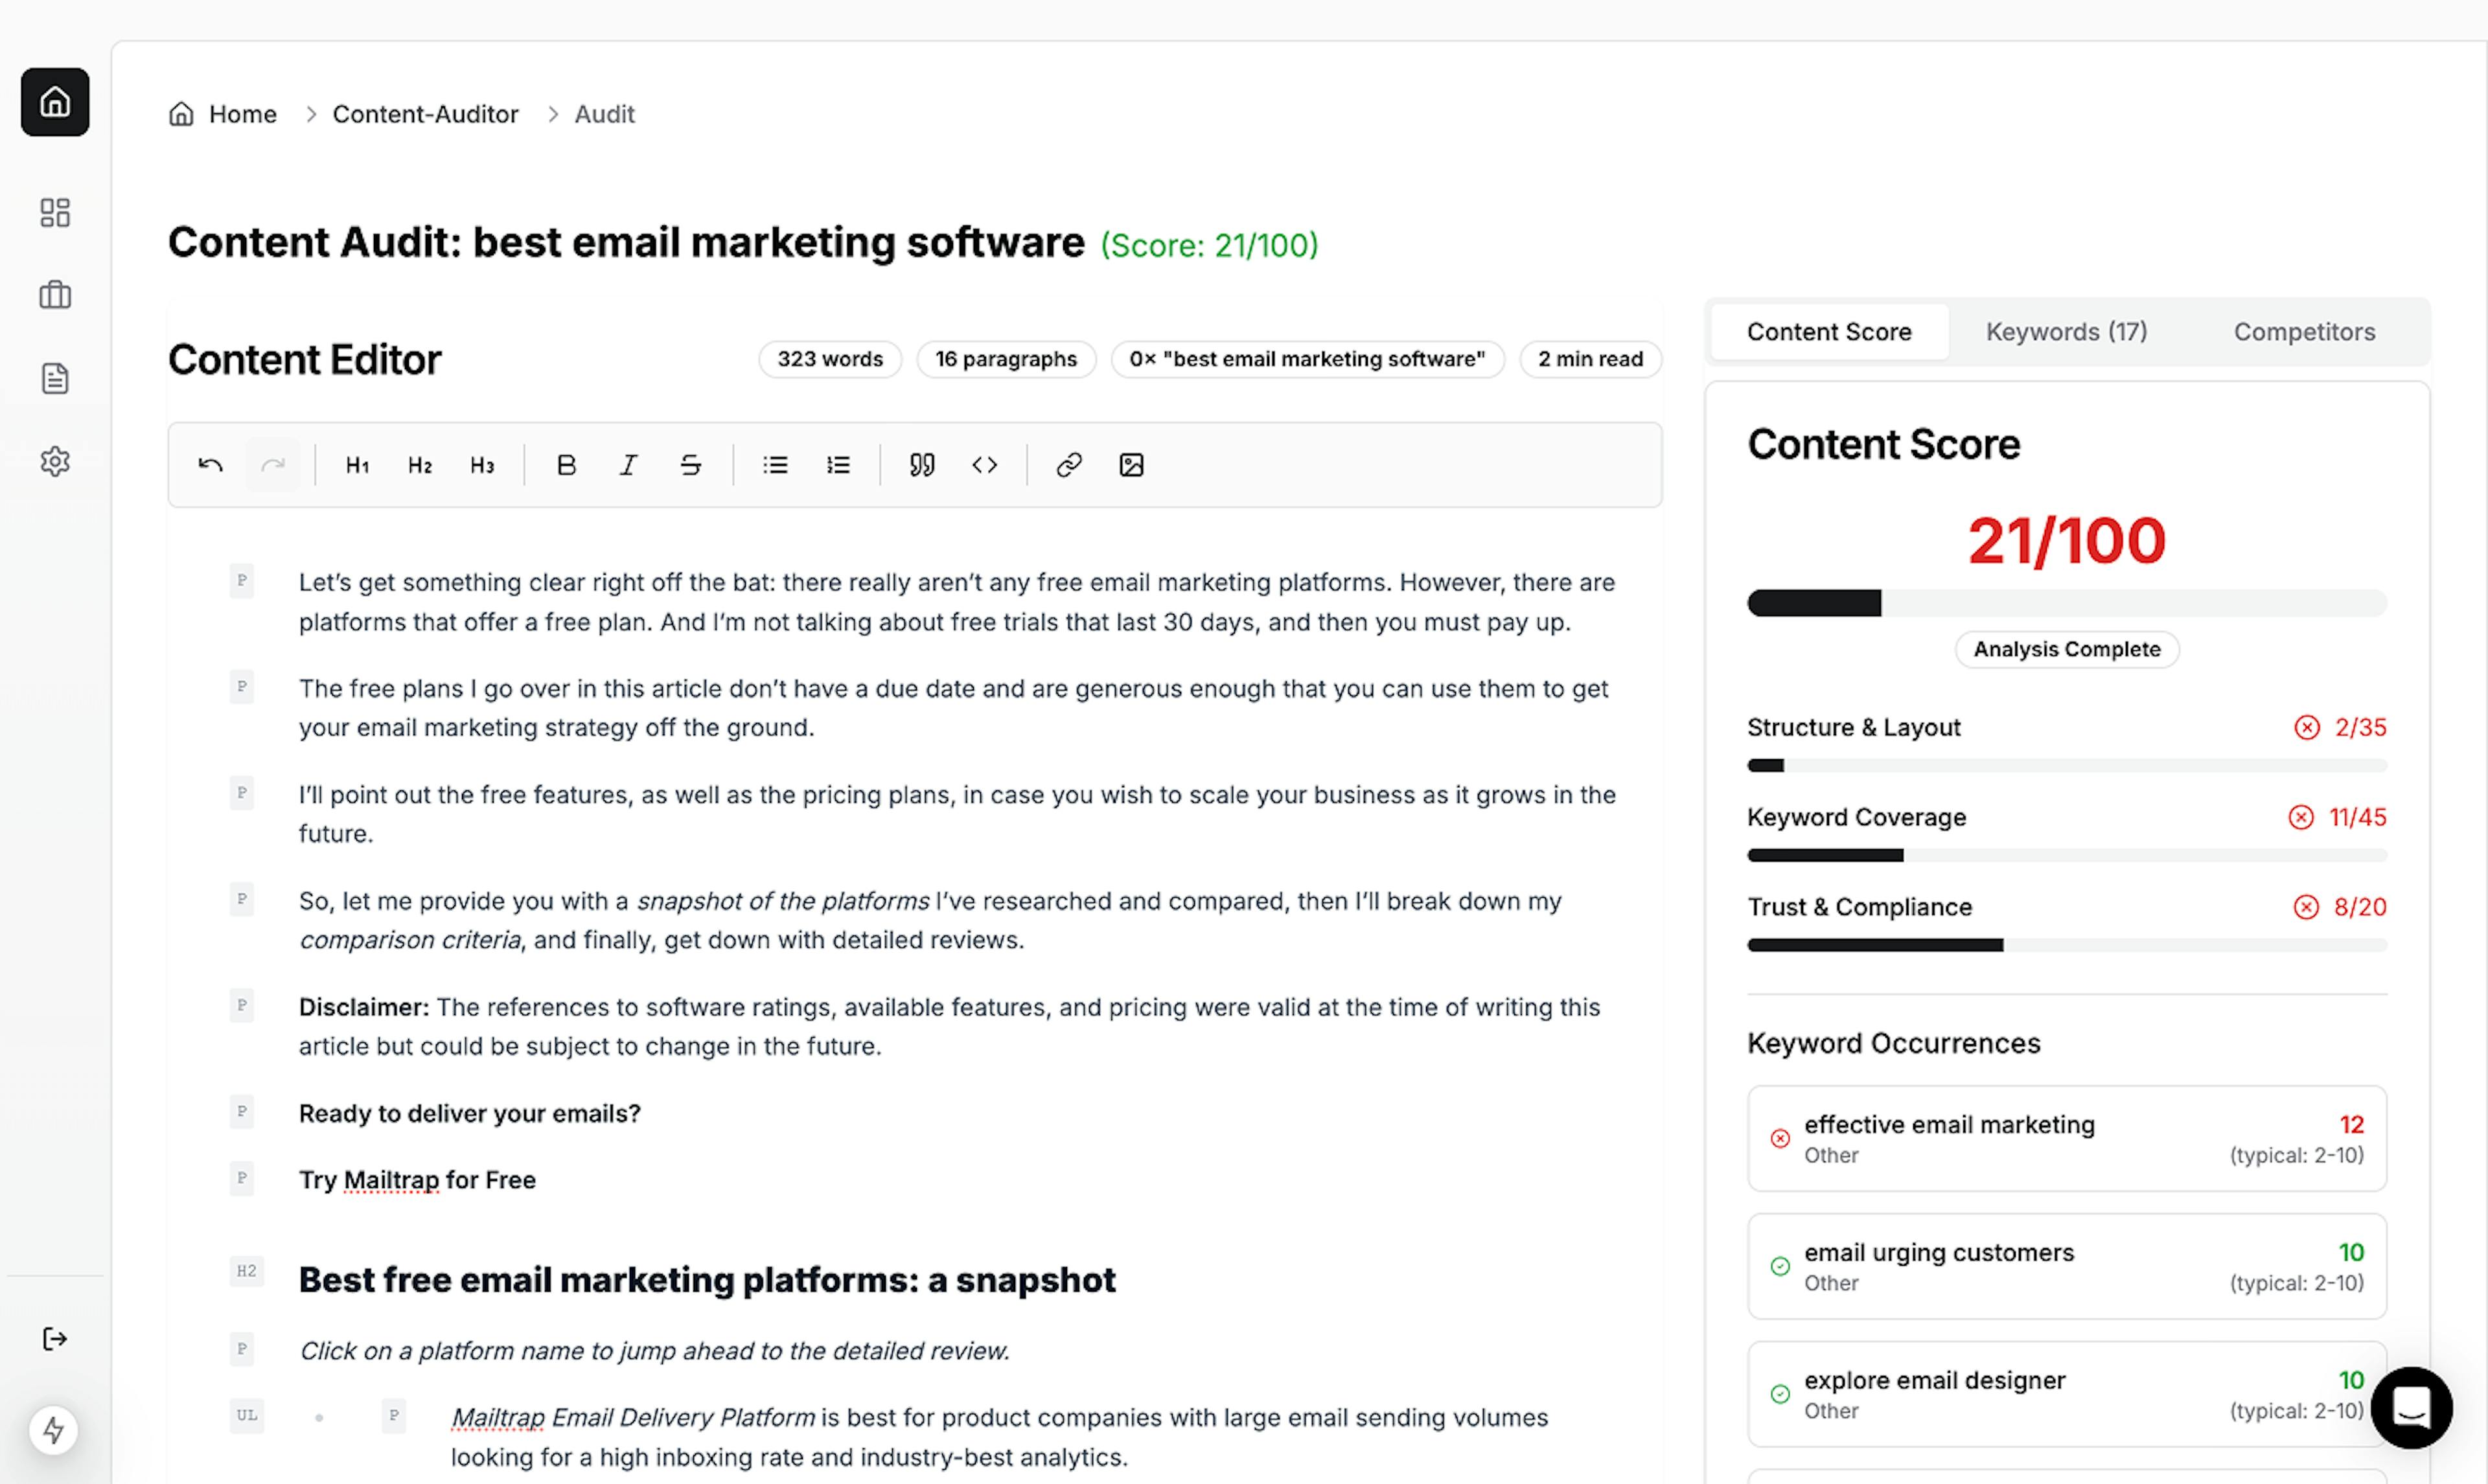The width and height of the screenshot is (2488, 1484).
Task: Click the Trust & Compliance progress bar
Action: click(x=2067, y=945)
